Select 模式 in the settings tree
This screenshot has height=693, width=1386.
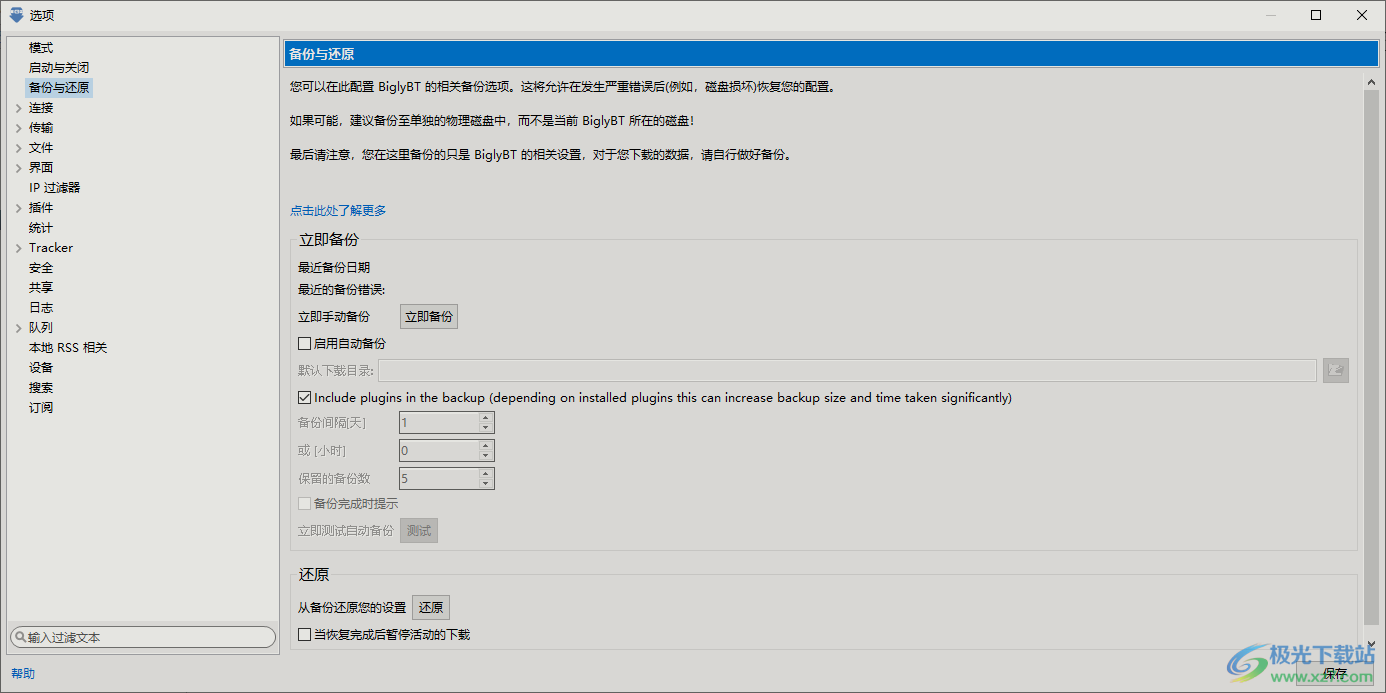point(41,48)
